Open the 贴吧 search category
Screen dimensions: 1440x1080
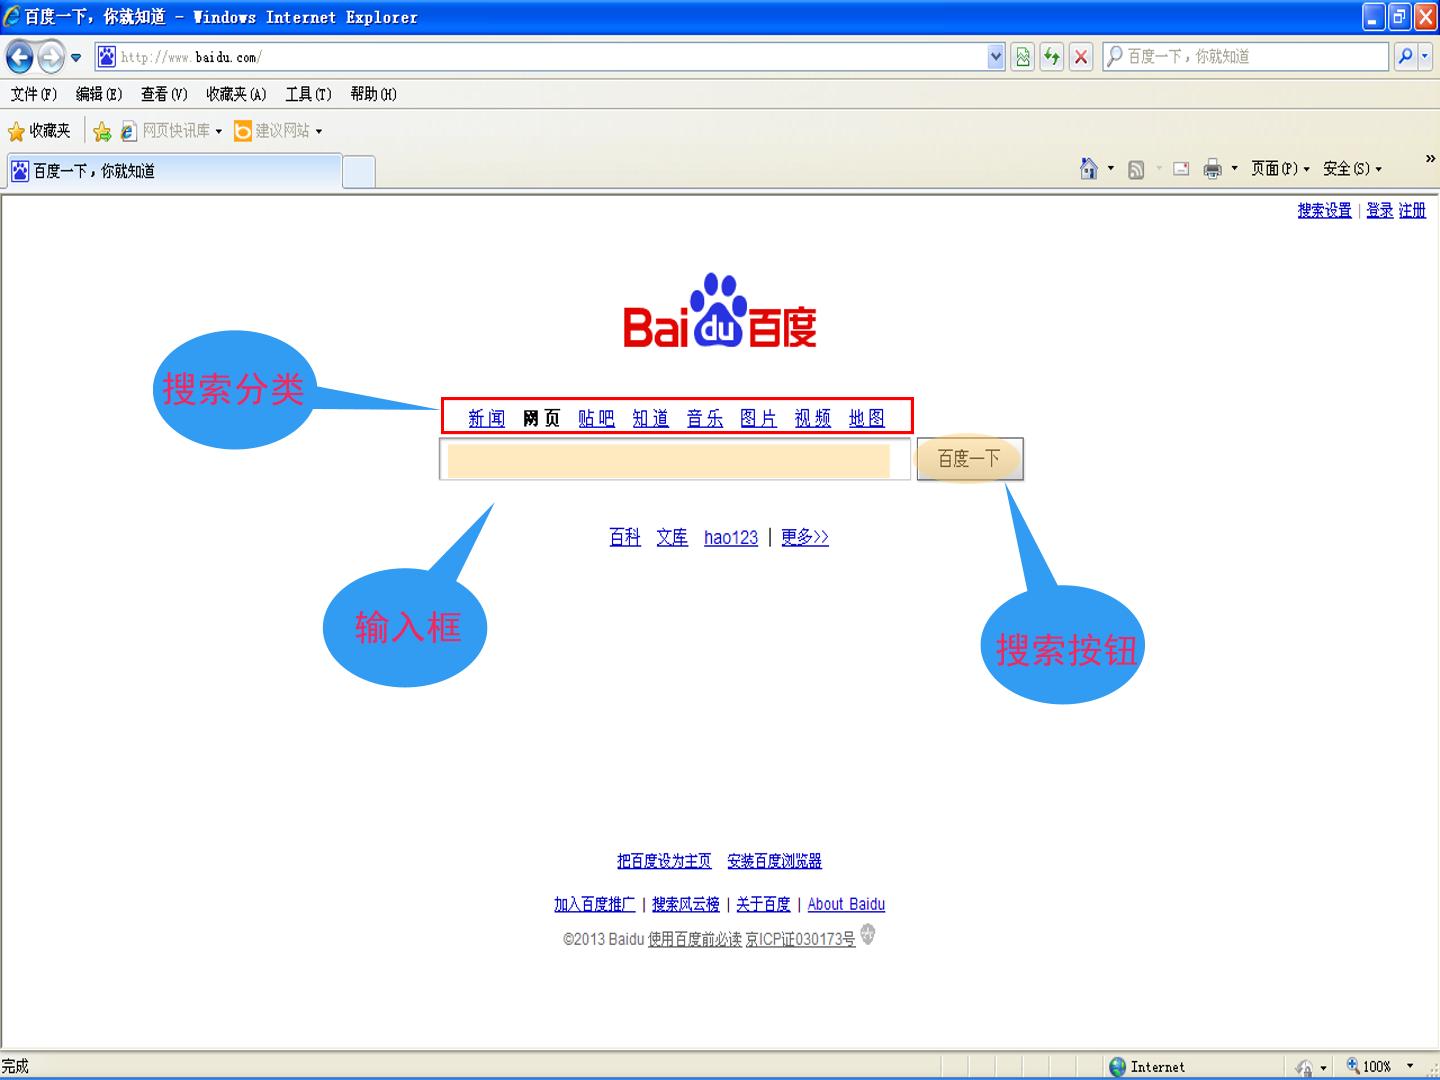click(596, 418)
